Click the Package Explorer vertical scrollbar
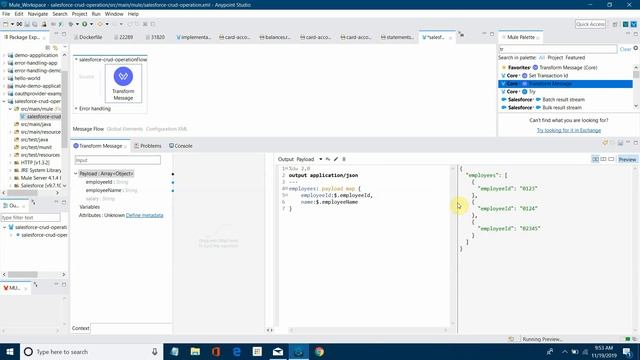This screenshot has width=640, height=360. click(x=64, y=110)
